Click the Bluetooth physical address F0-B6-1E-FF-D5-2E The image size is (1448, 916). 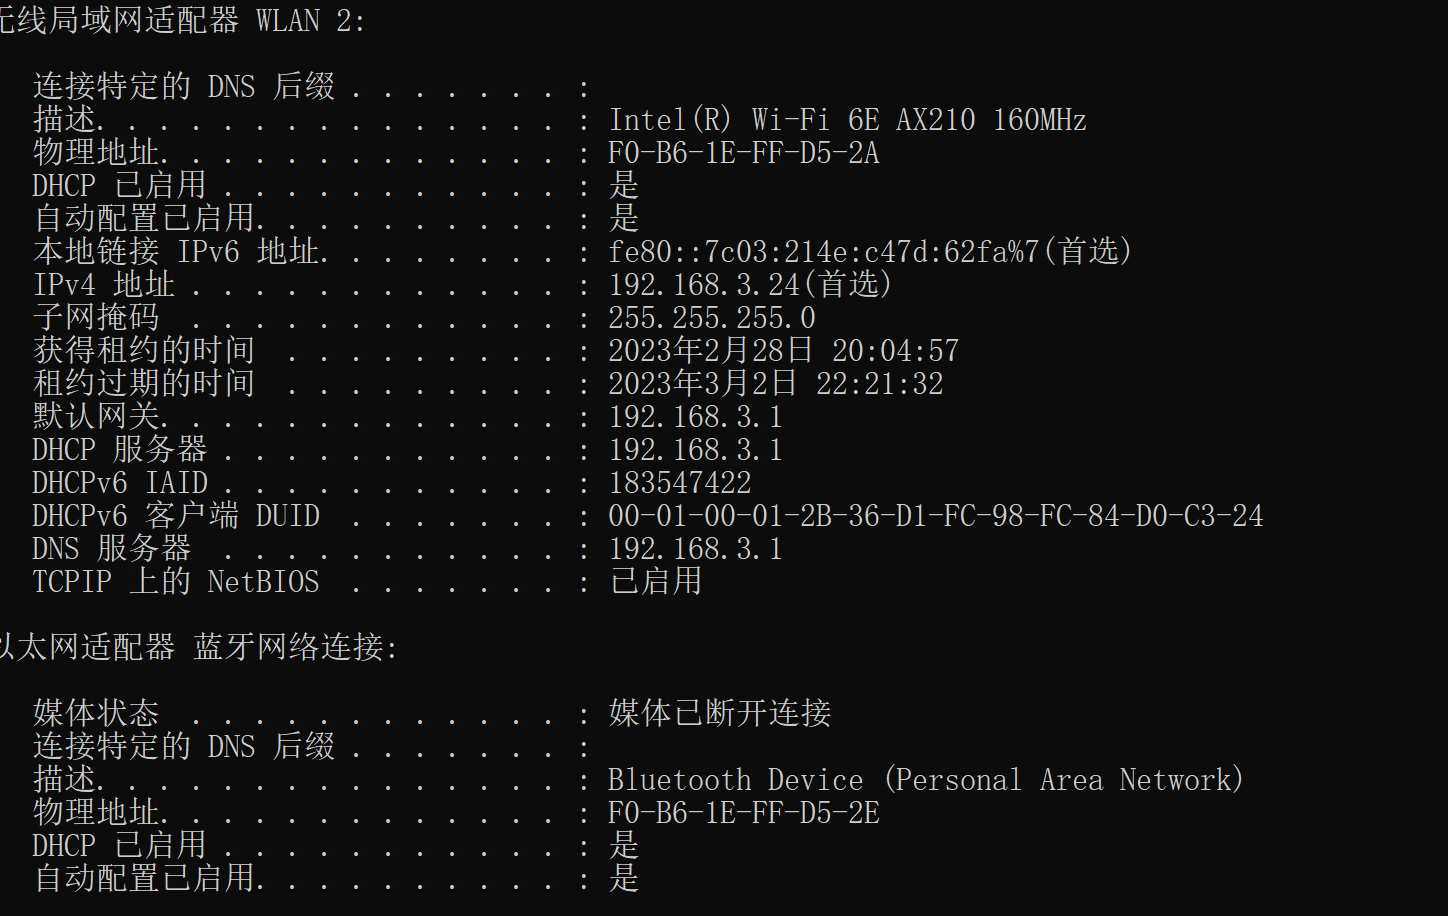click(743, 812)
